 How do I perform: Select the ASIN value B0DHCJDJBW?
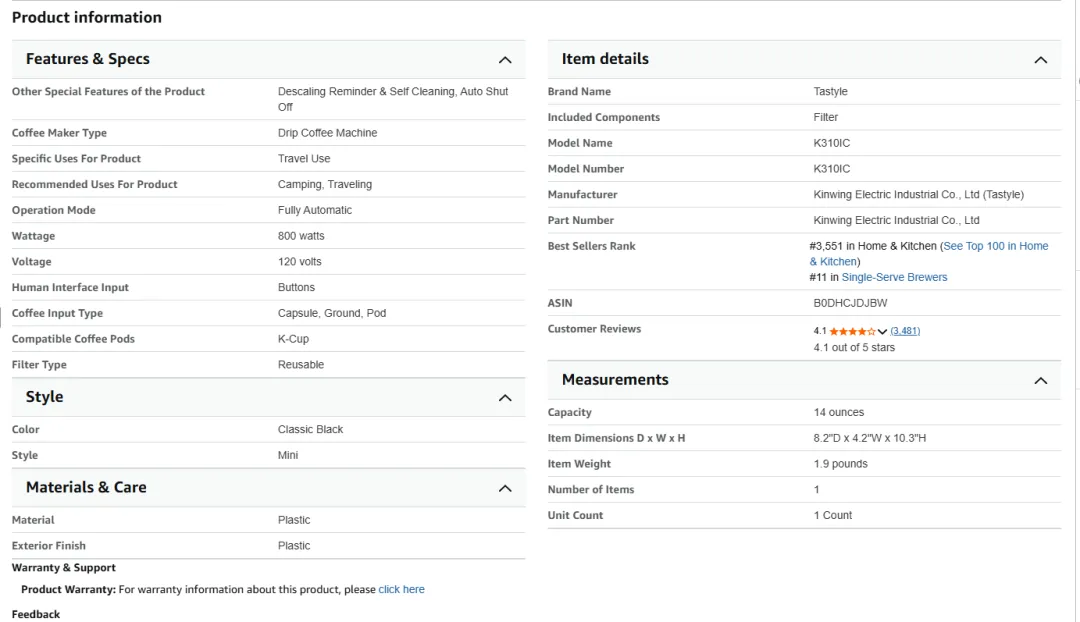coord(850,303)
